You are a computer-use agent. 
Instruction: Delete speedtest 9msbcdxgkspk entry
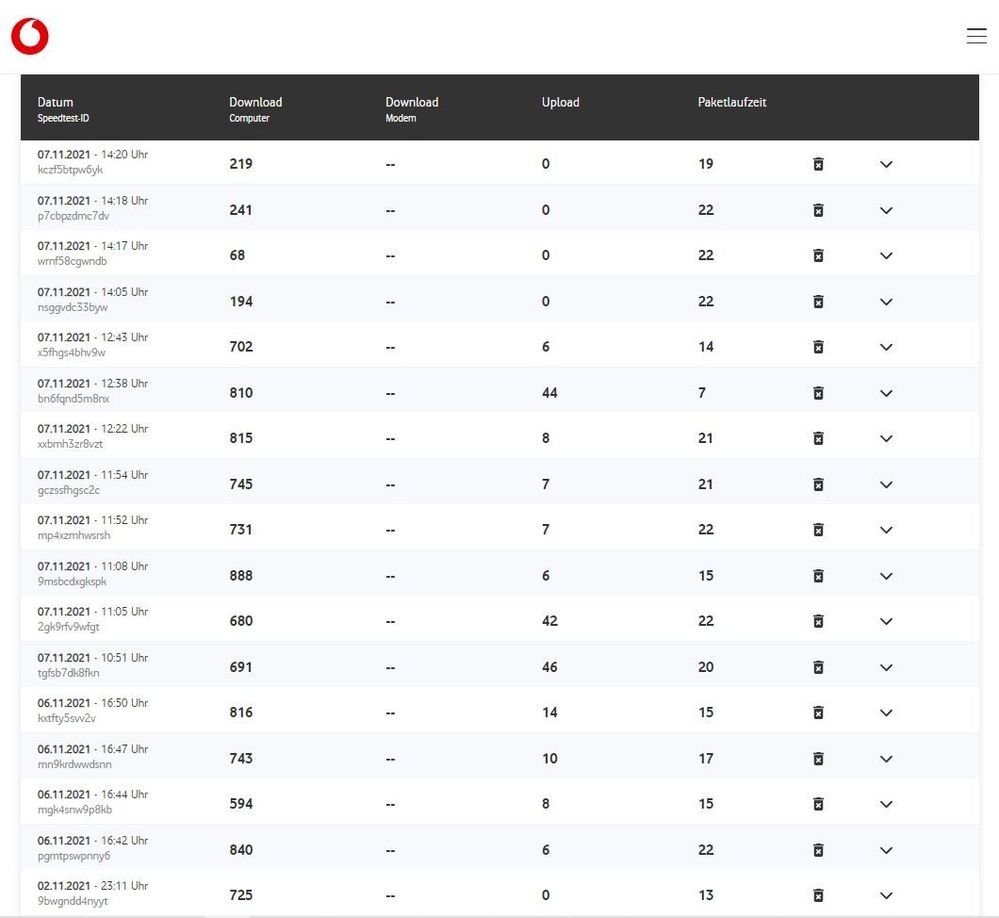pos(819,576)
